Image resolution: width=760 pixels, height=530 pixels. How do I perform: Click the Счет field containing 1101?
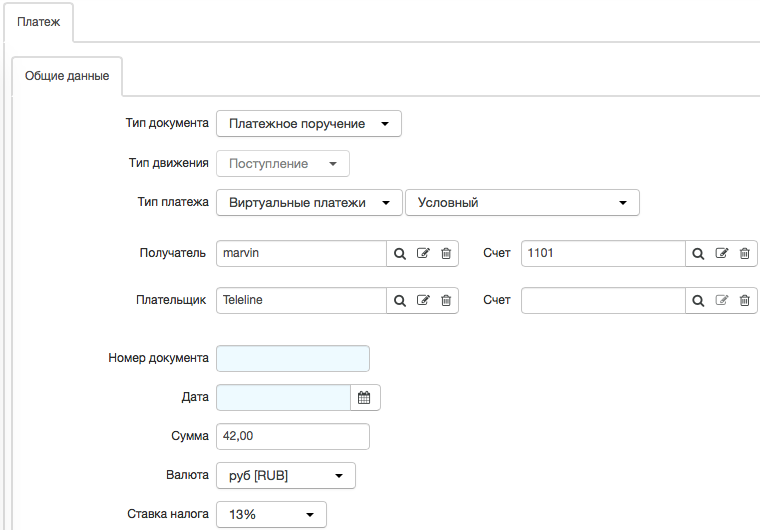tap(603, 253)
